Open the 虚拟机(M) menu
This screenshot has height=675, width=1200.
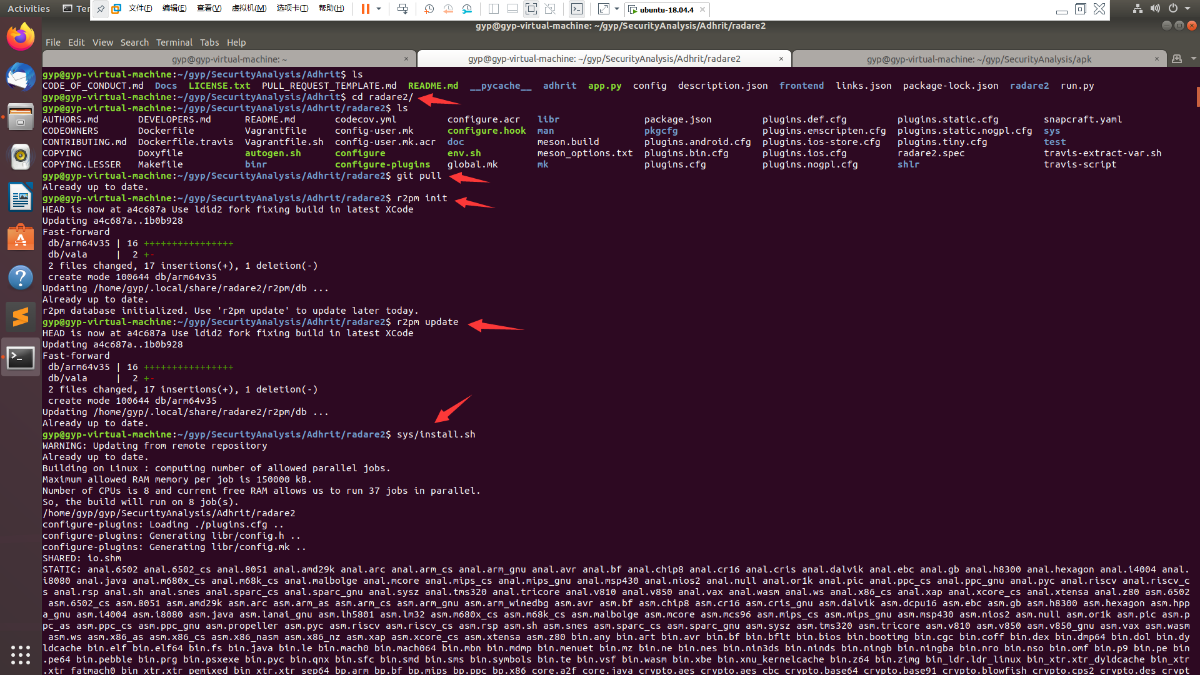(248, 8)
